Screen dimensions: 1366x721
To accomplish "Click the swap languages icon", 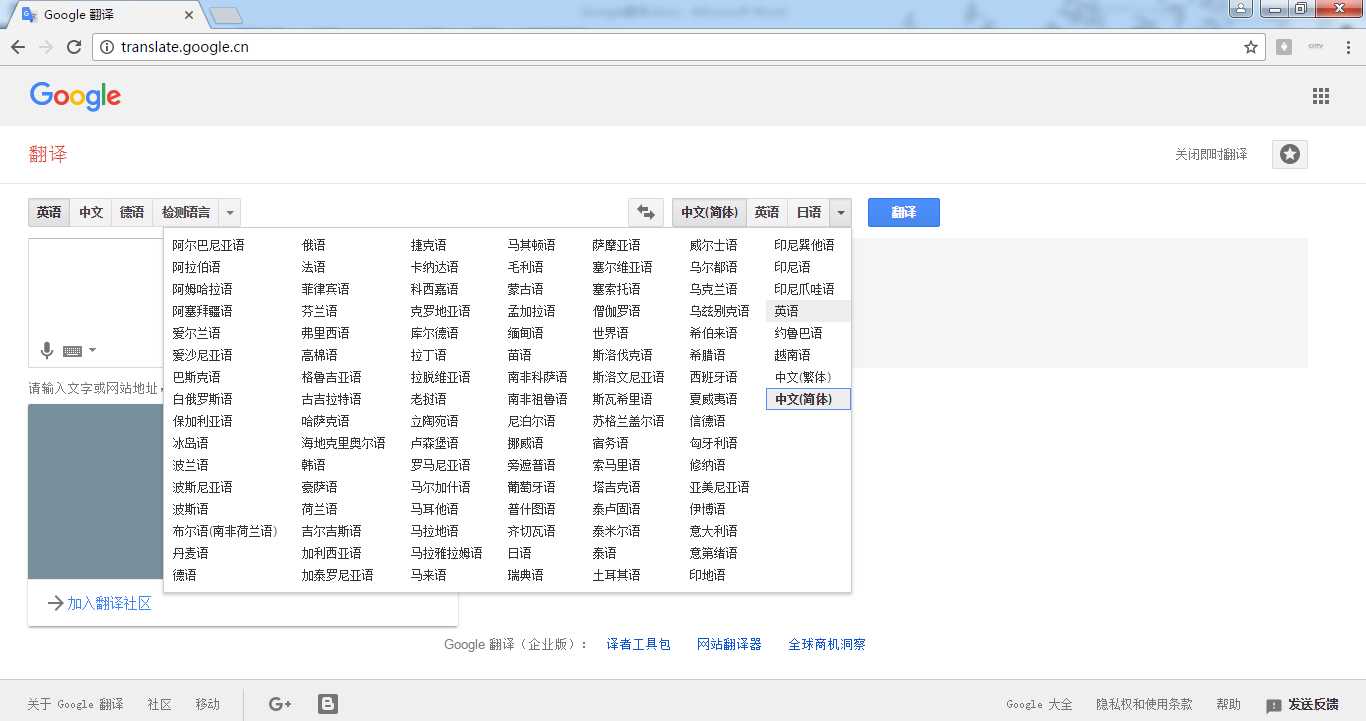I will coord(646,212).
